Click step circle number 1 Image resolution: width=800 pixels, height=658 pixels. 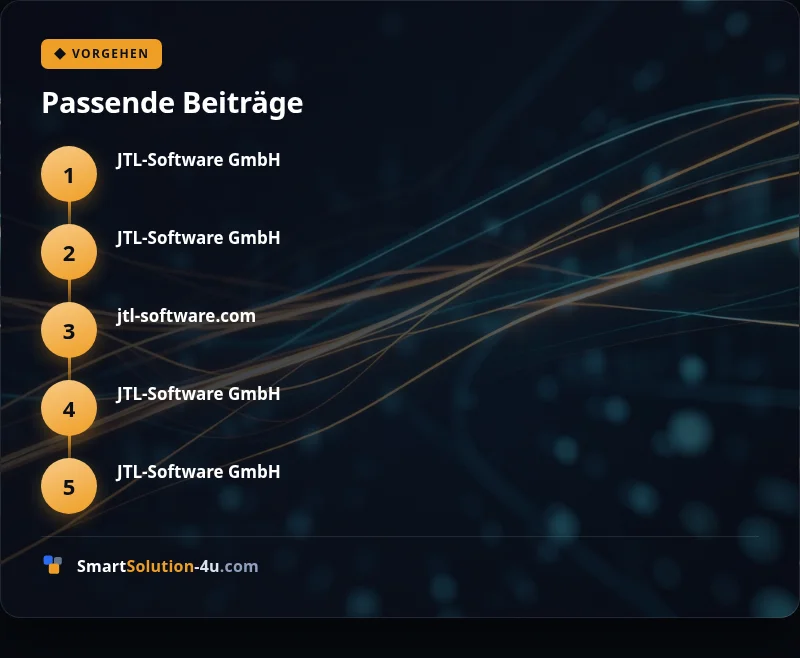point(69,174)
